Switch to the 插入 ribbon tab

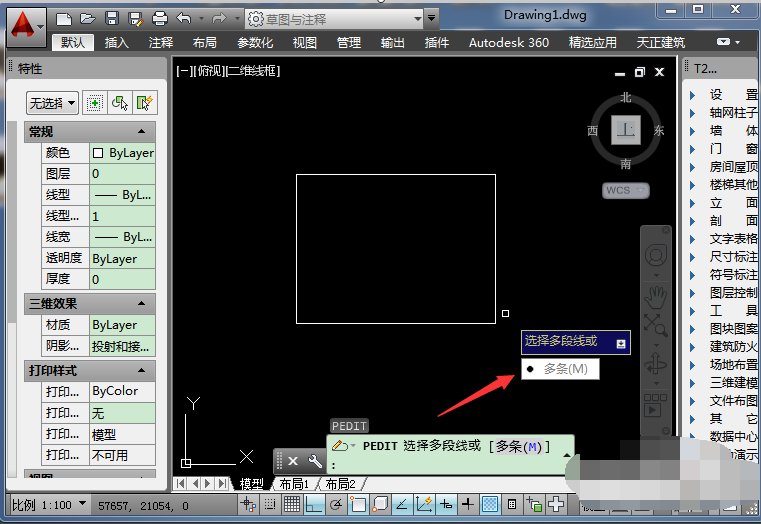(x=117, y=43)
